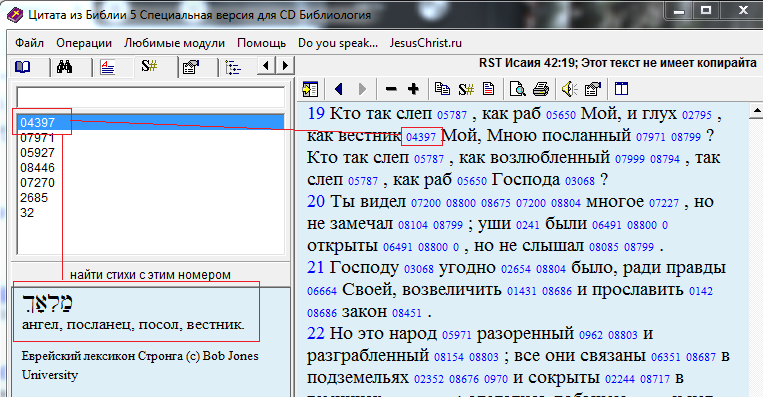763x397 pixels.
Task: Select 04397 in the number list
Action: [x=151, y=122]
